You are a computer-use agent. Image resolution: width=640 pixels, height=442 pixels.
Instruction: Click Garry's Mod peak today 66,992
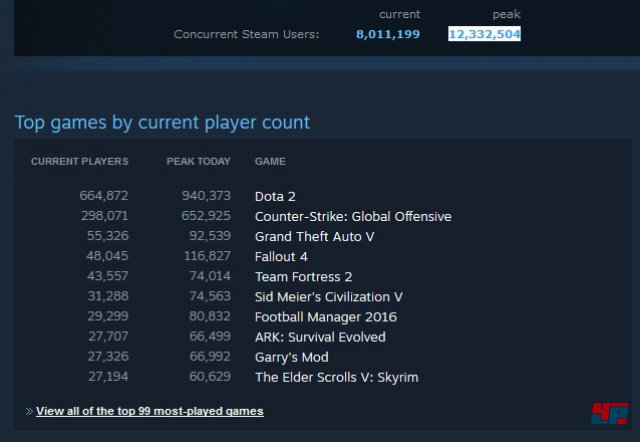(x=210, y=356)
